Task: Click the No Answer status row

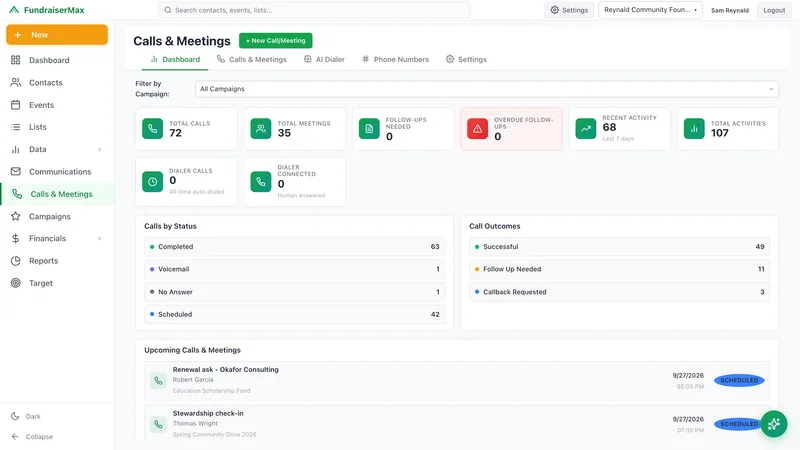Action: (294, 292)
